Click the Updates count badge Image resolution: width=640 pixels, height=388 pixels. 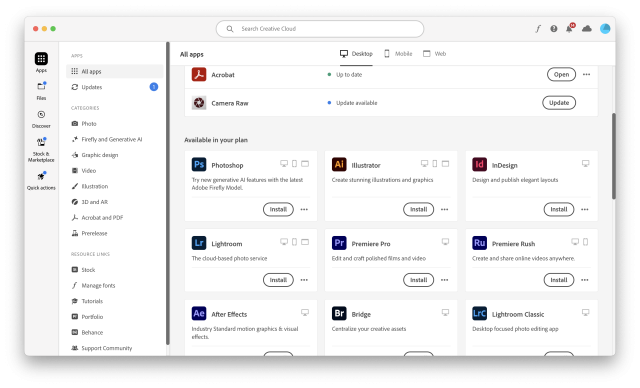tap(154, 87)
